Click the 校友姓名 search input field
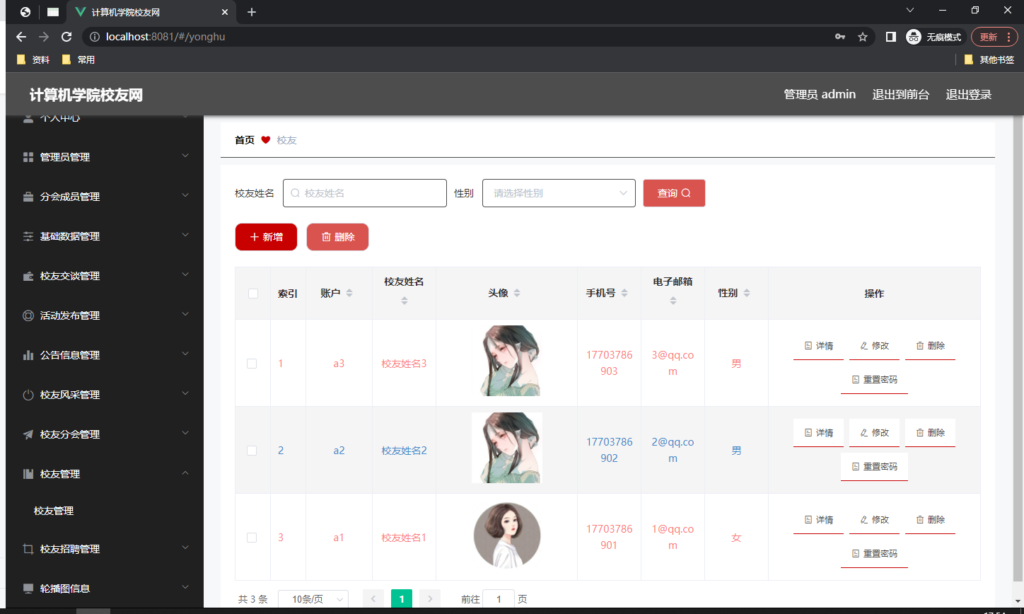The height and width of the screenshot is (614, 1024). coord(364,193)
